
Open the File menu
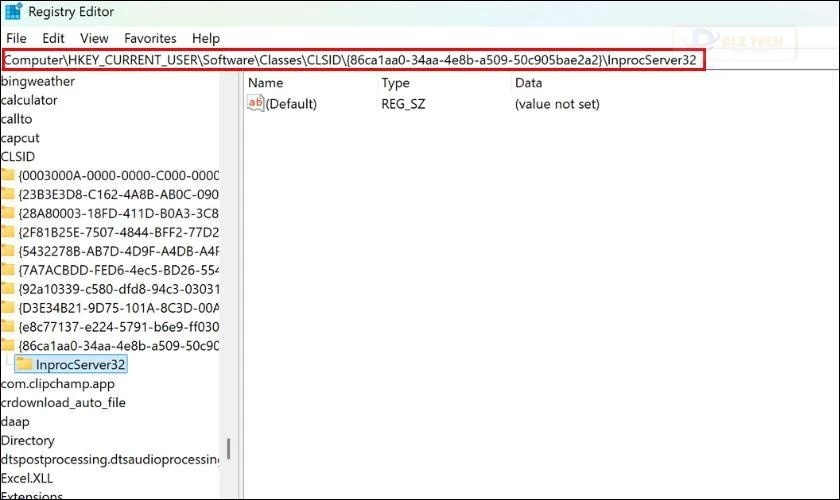(x=16, y=39)
